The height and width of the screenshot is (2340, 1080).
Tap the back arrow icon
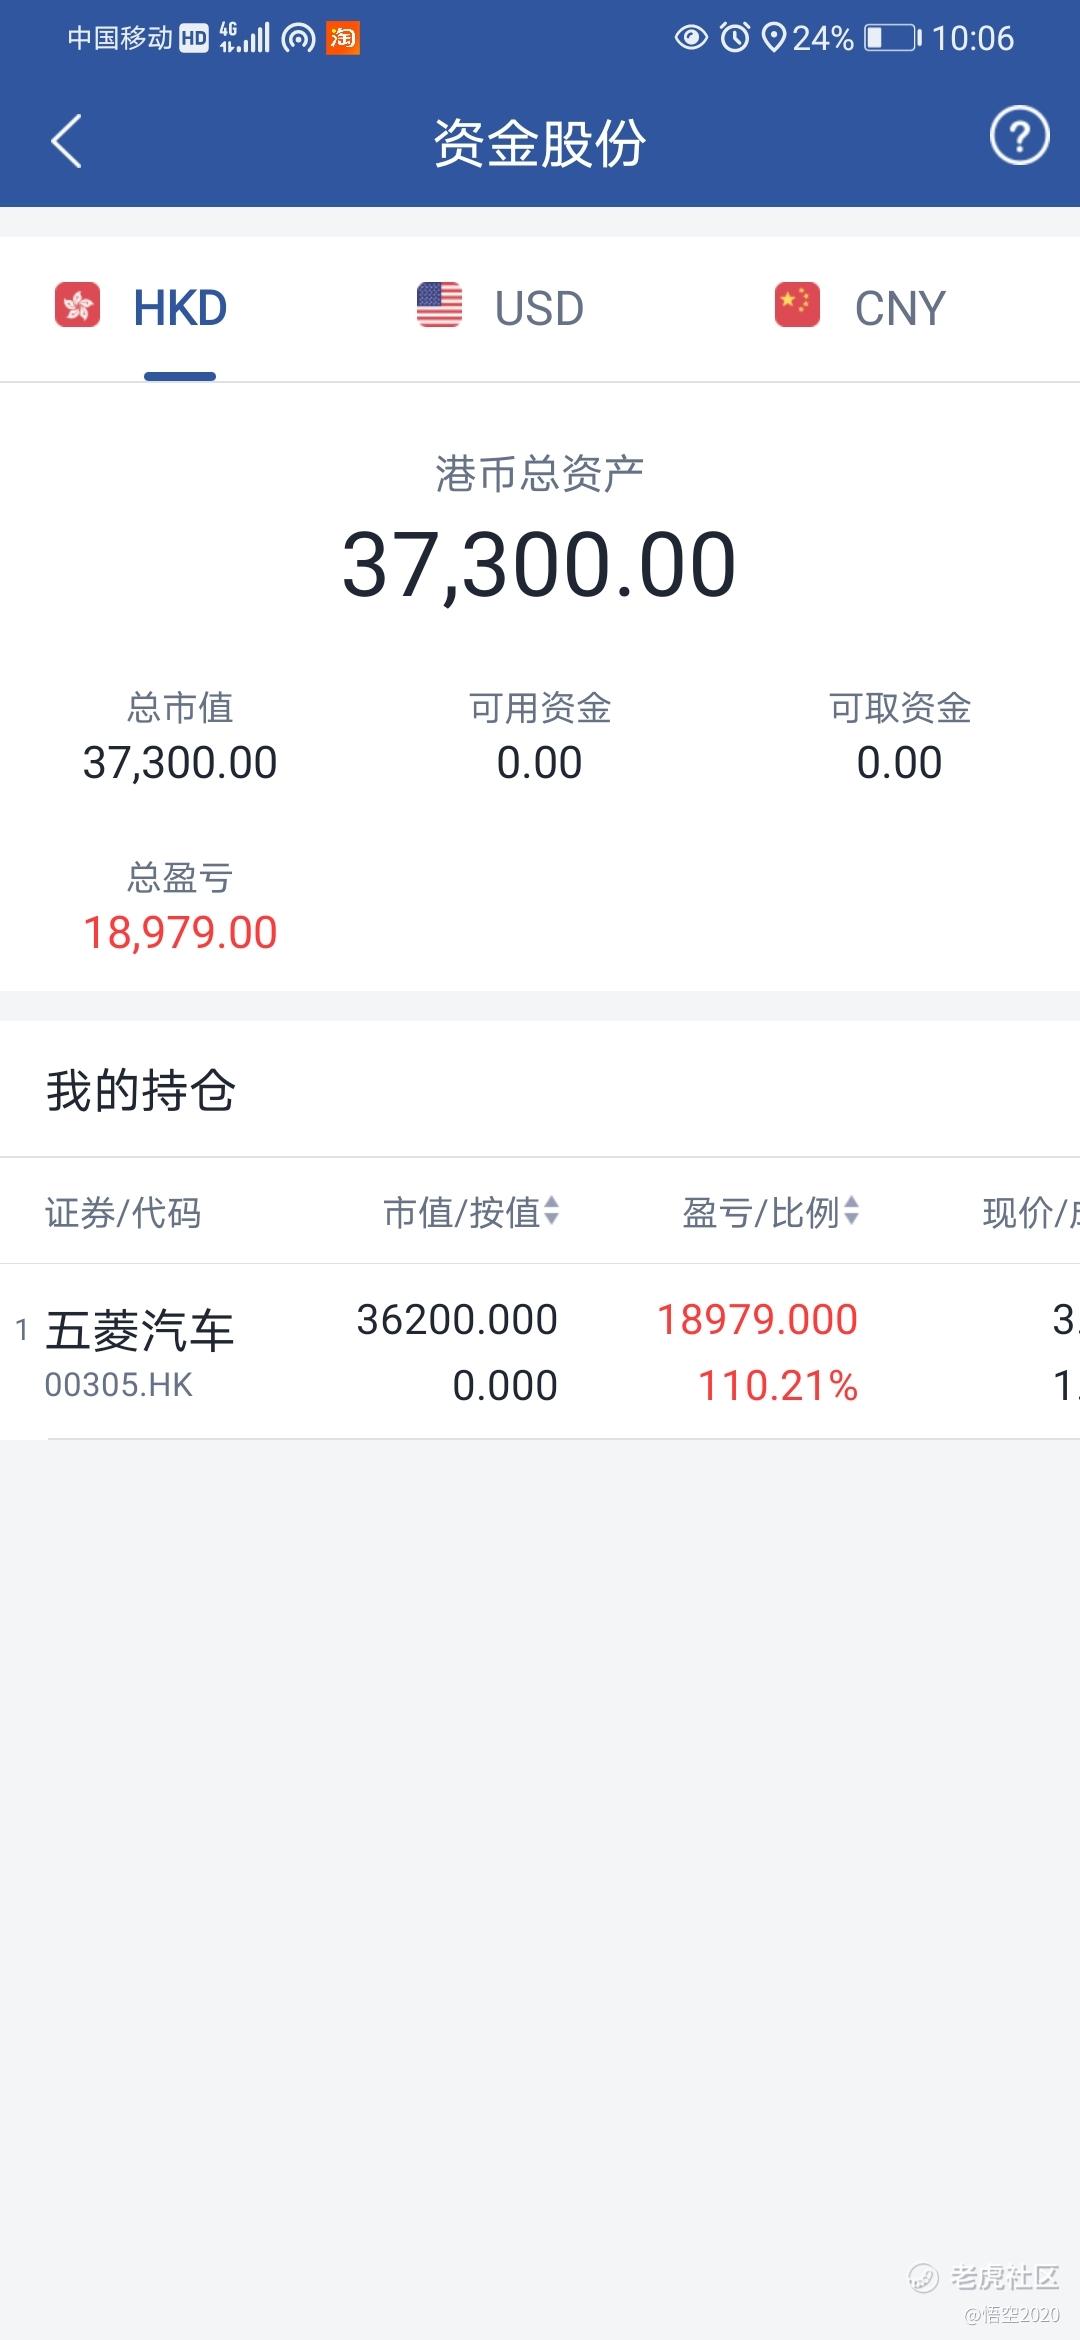66,141
